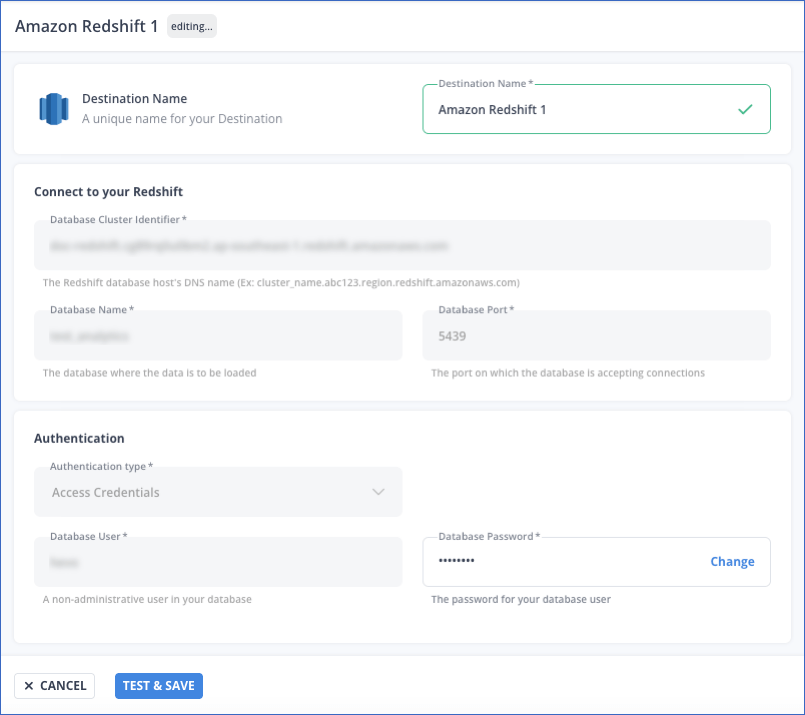Click 'The password for your database user' text
Screen dimensions: 805x715
point(521,599)
